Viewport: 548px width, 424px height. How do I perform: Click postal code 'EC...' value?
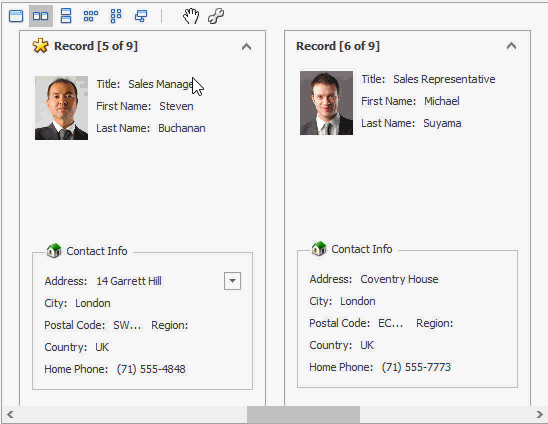click(391, 323)
